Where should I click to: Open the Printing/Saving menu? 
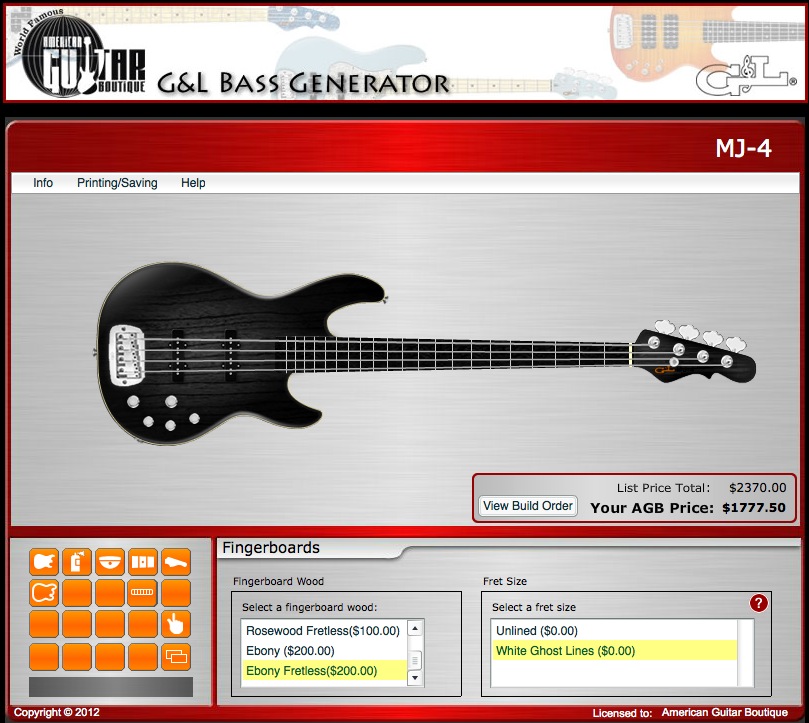coord(117,183)
